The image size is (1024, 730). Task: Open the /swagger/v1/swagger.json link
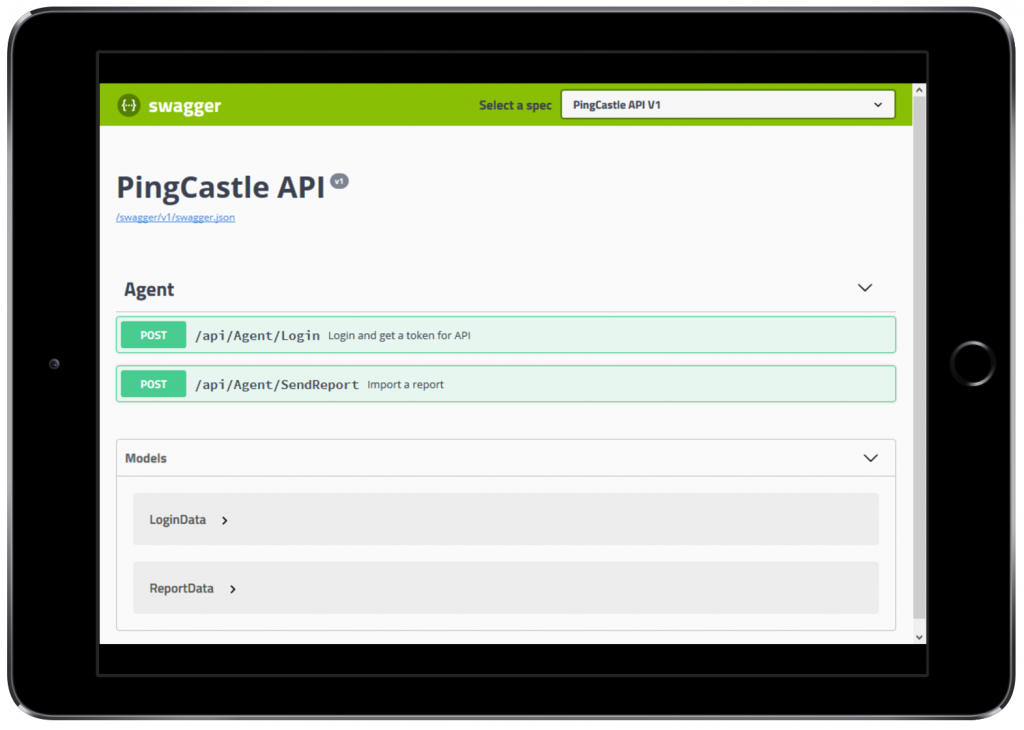click(x=175, y=217)
